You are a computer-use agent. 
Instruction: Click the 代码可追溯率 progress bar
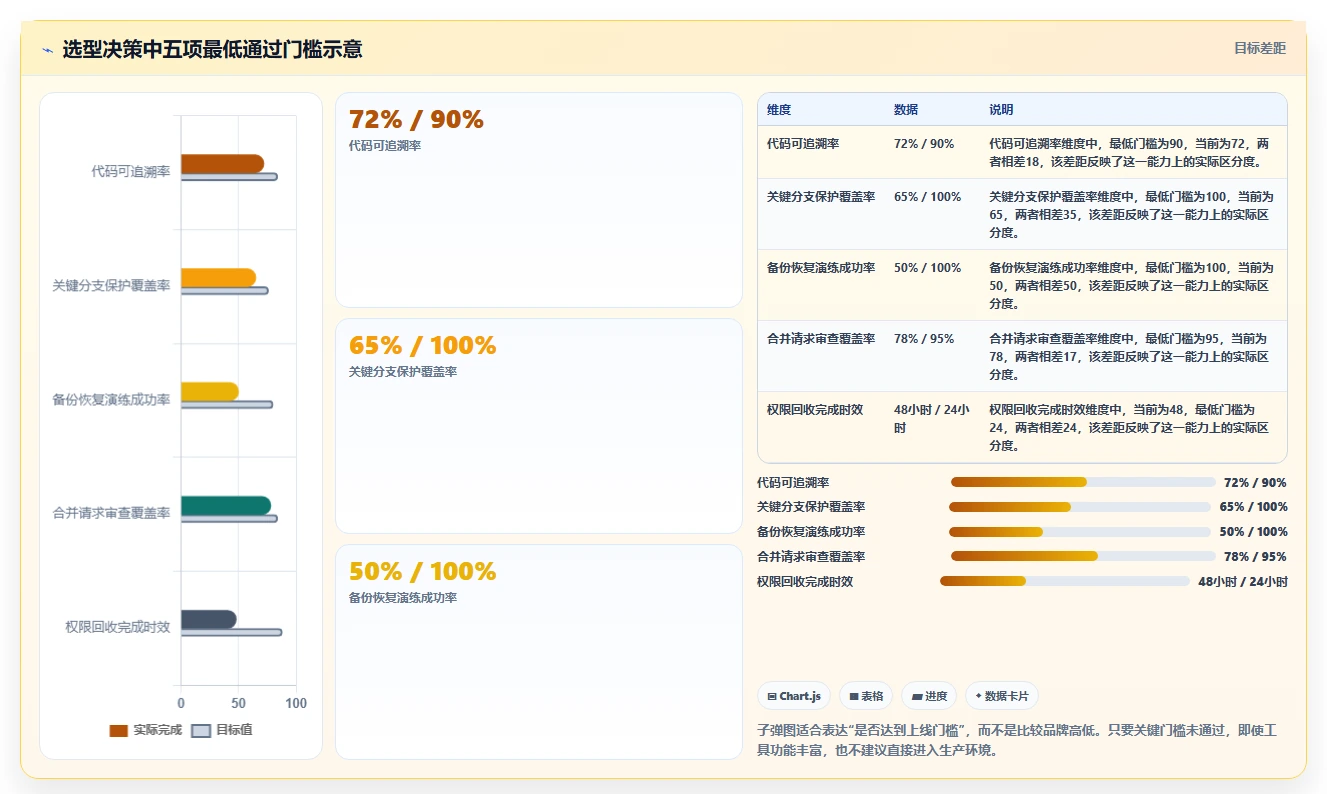pos(1083,482)
